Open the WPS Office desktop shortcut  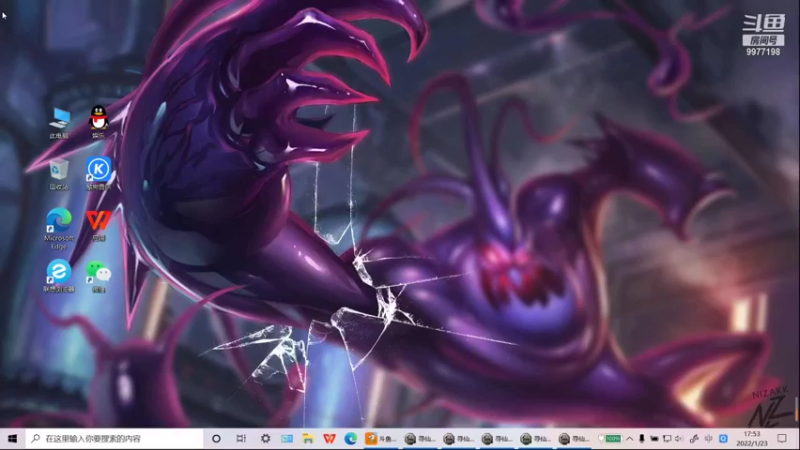point(98,225)
